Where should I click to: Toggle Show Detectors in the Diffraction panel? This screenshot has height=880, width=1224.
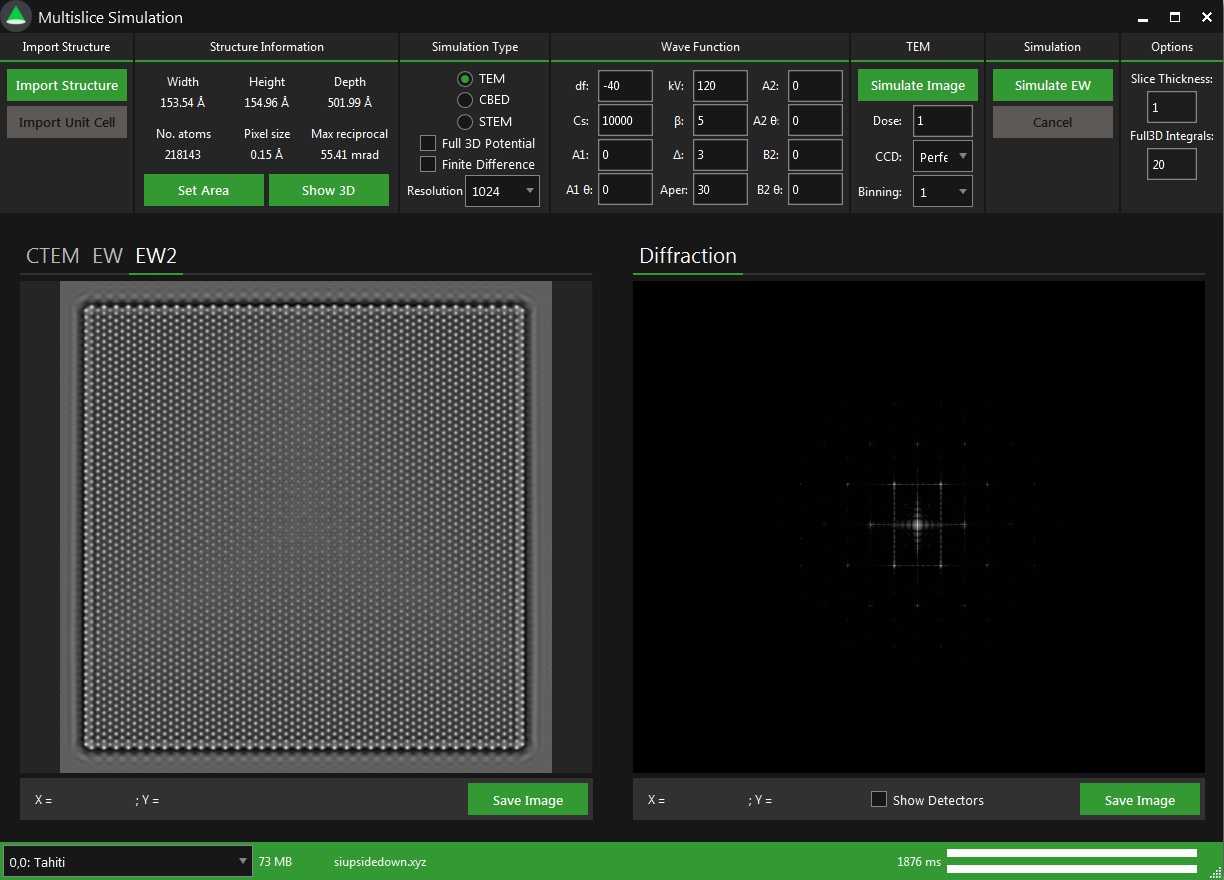coord(879,799)
